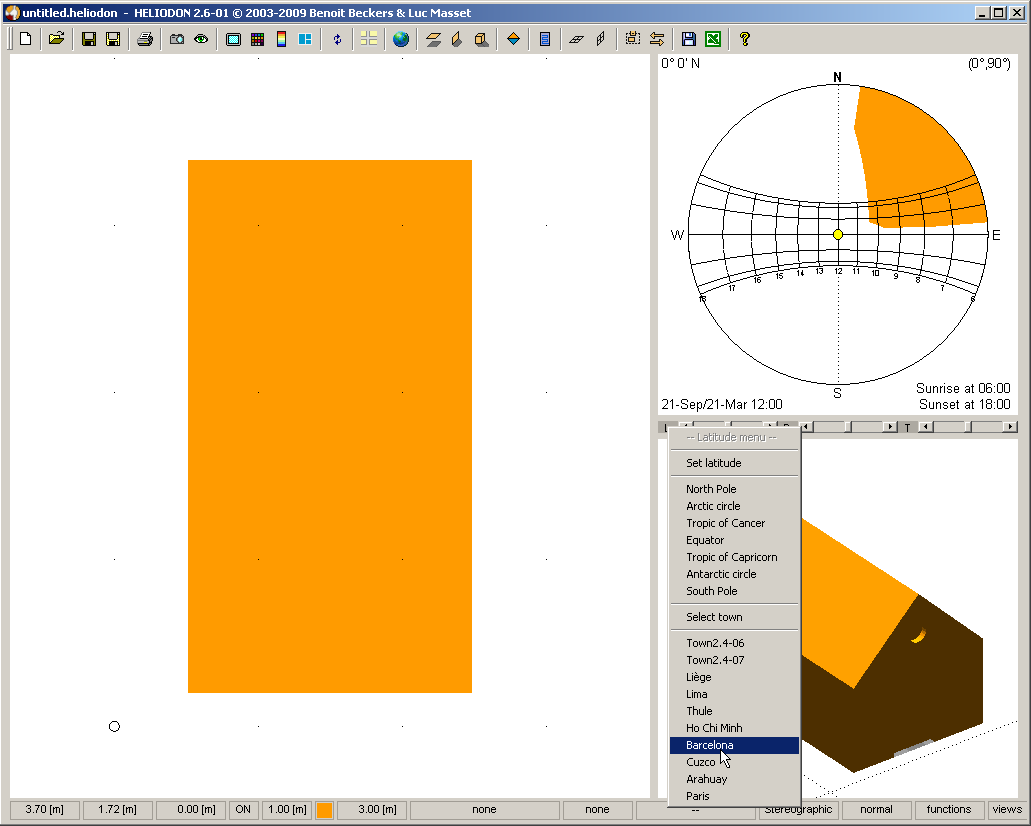Select South Pole latitude

pyautogui.click(x=734, y=591)
